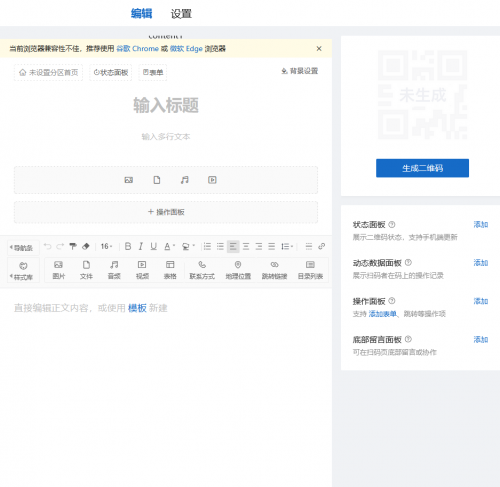Insert a hyperlink via the chain icon
500x487 pixels.
(321, 246)
